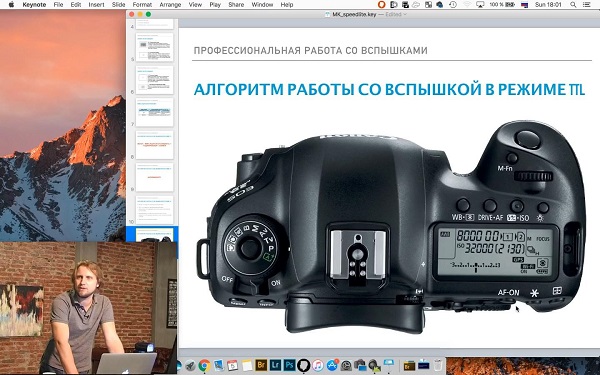
Task: Open the Notes app in Dock
Action: 247,365
